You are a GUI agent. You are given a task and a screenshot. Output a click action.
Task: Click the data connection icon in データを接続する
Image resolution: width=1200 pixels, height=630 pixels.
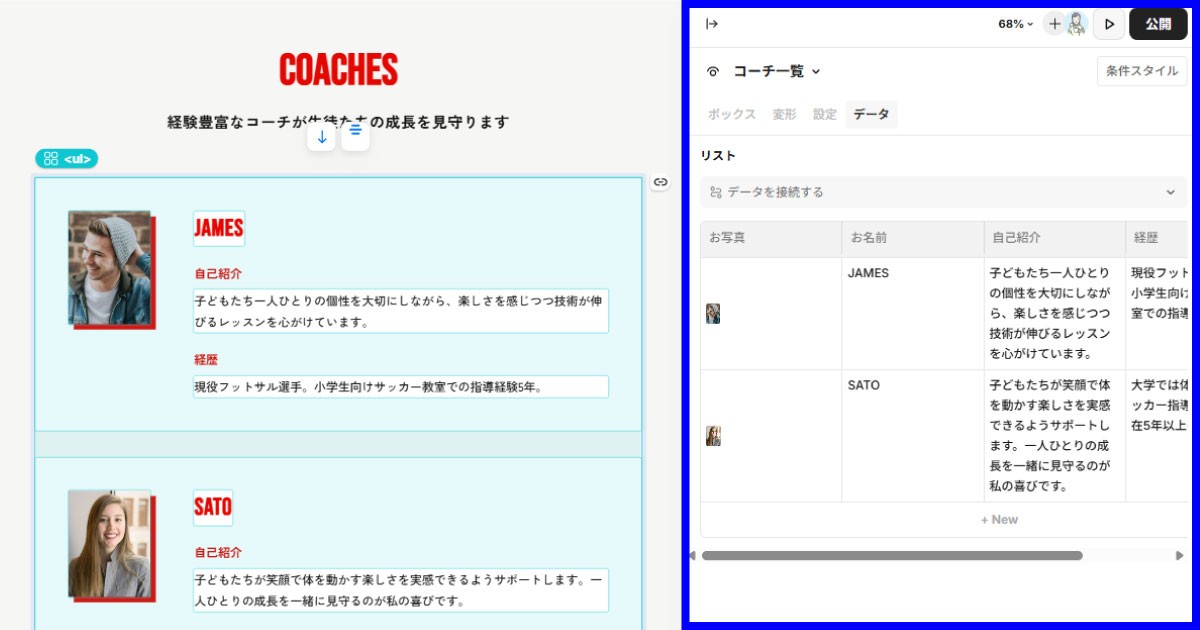tap(717, 190)
